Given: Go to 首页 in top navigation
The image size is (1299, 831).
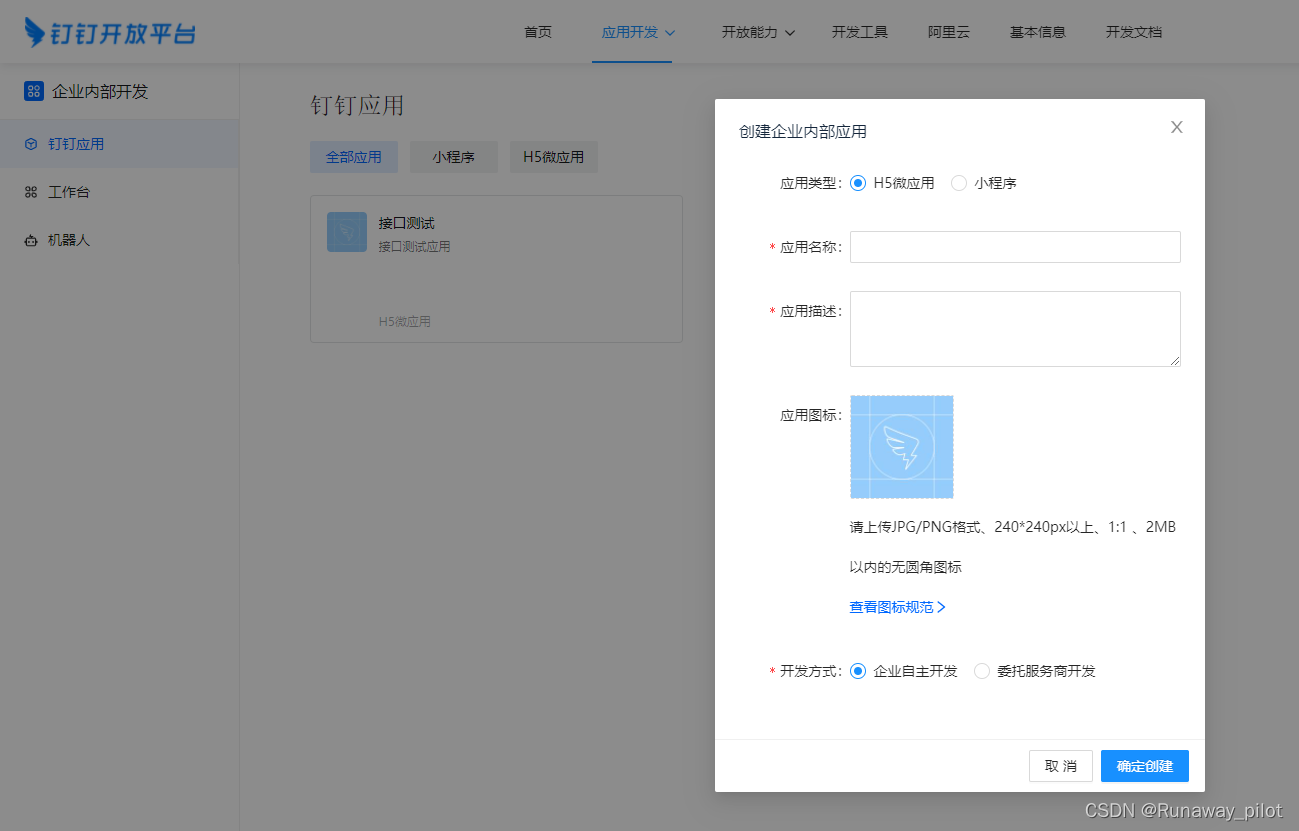Looking at the screenshot, I should tap(538, 32).
